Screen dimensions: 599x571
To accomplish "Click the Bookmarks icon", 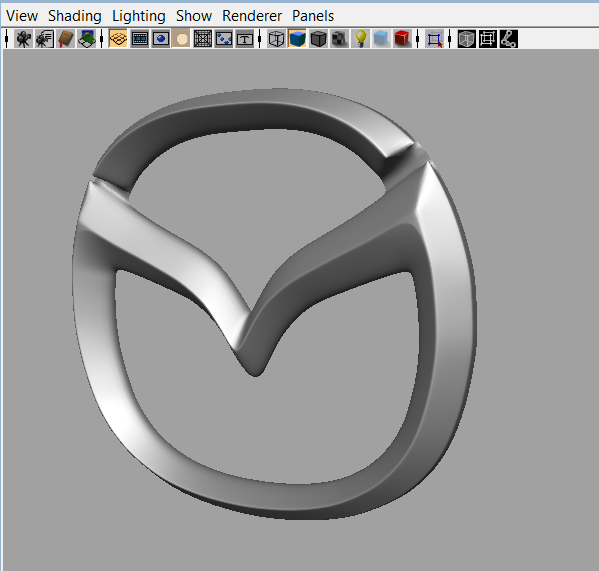I will (66, 39).
